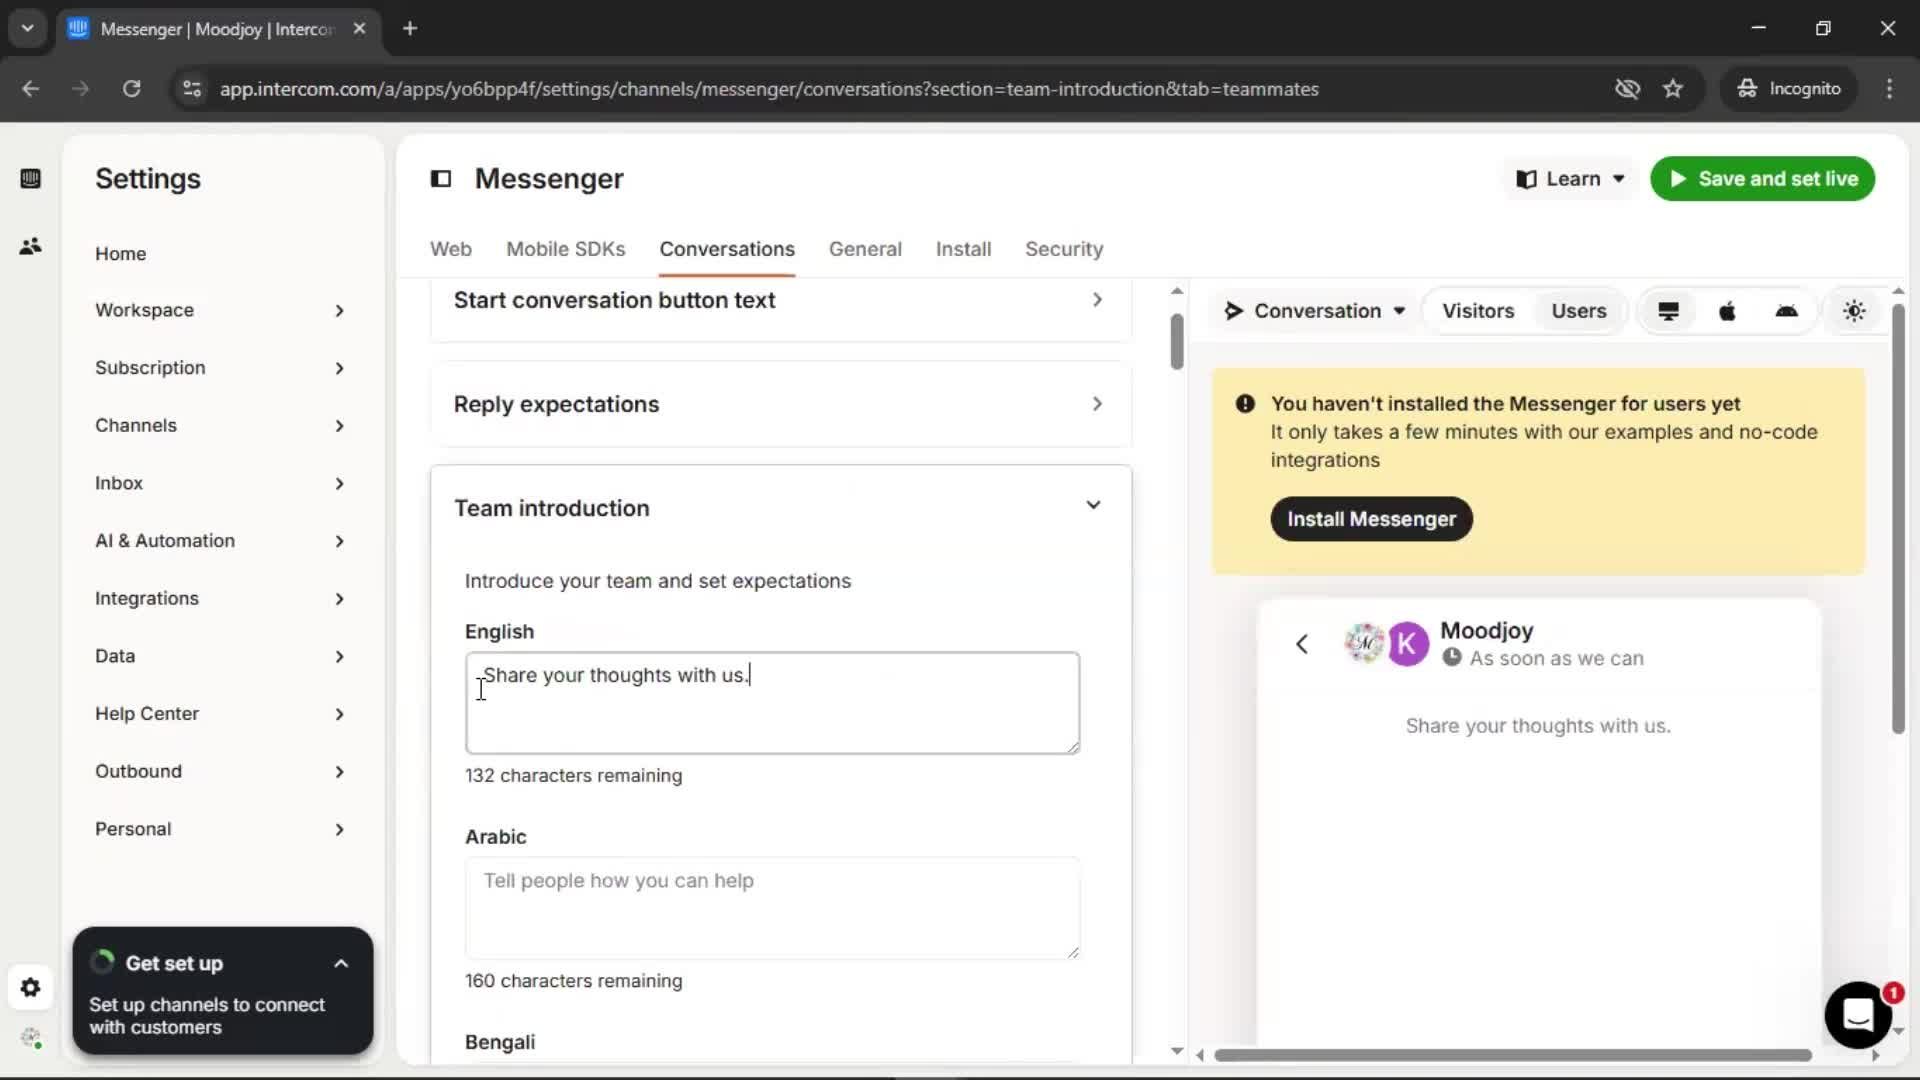The height and width of the screenshot is (1080, 1920).
Task: Click the purple K teammate avatar
Action: coord(1407,644)
